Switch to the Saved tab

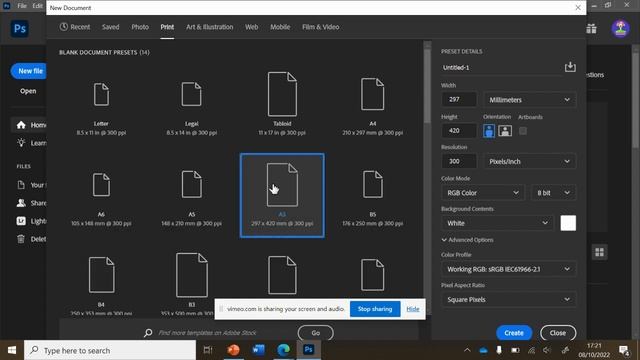pyautogui.click(x=111, y=27)
